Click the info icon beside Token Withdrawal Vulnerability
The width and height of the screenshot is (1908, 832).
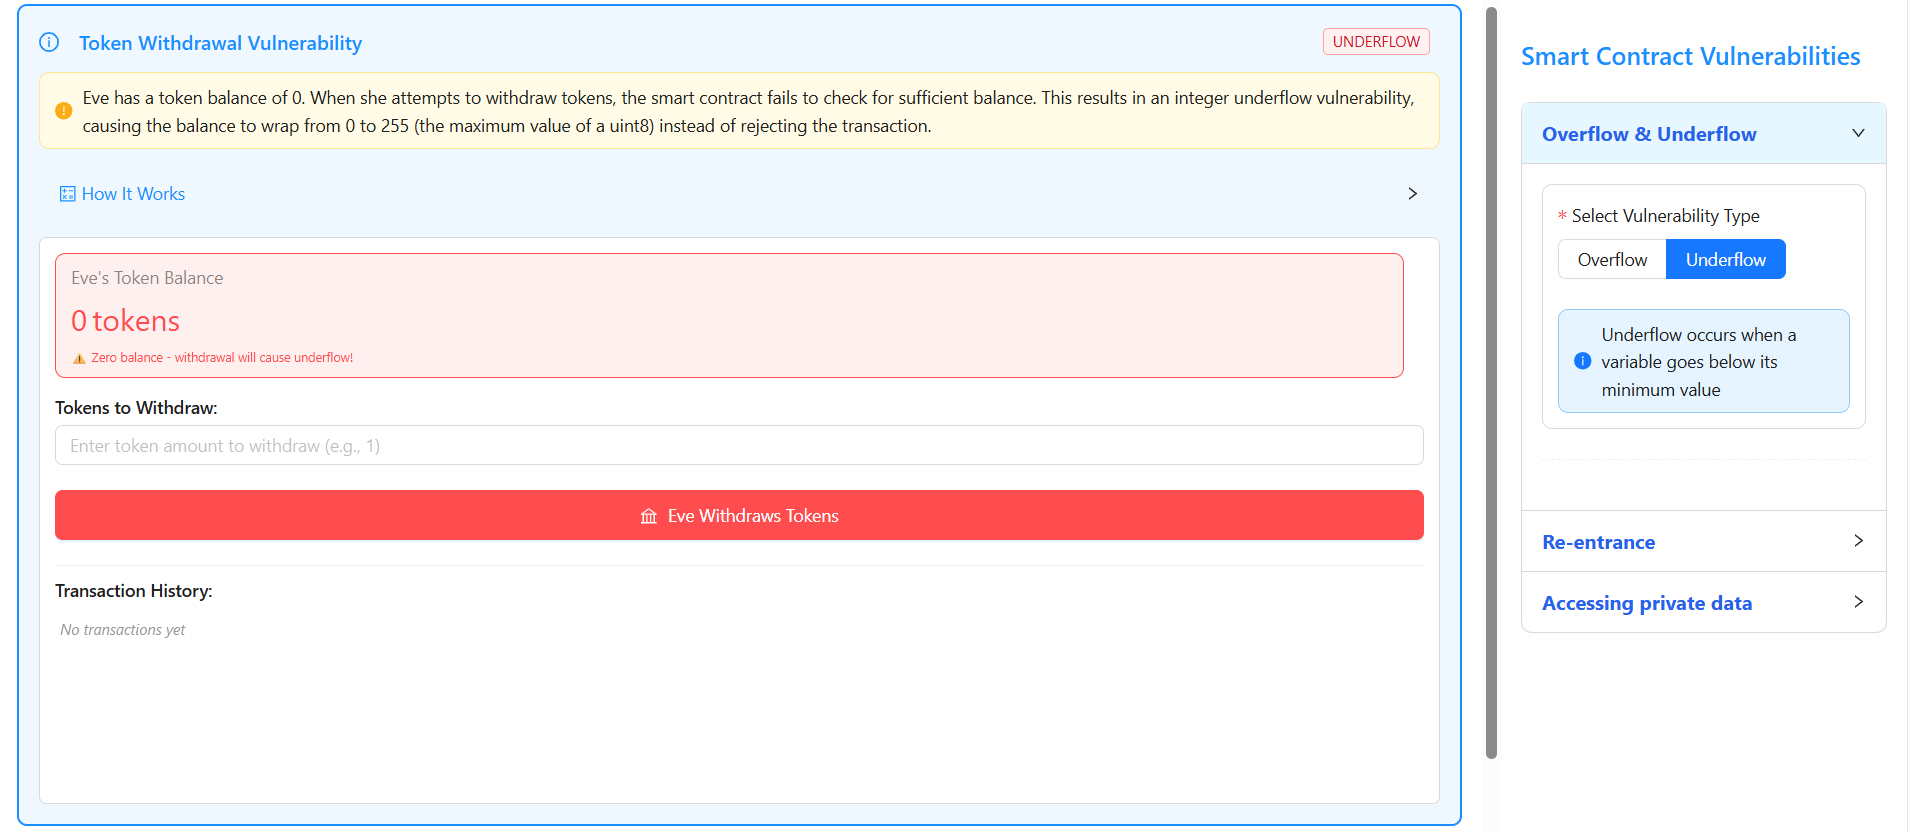[49, 42]
